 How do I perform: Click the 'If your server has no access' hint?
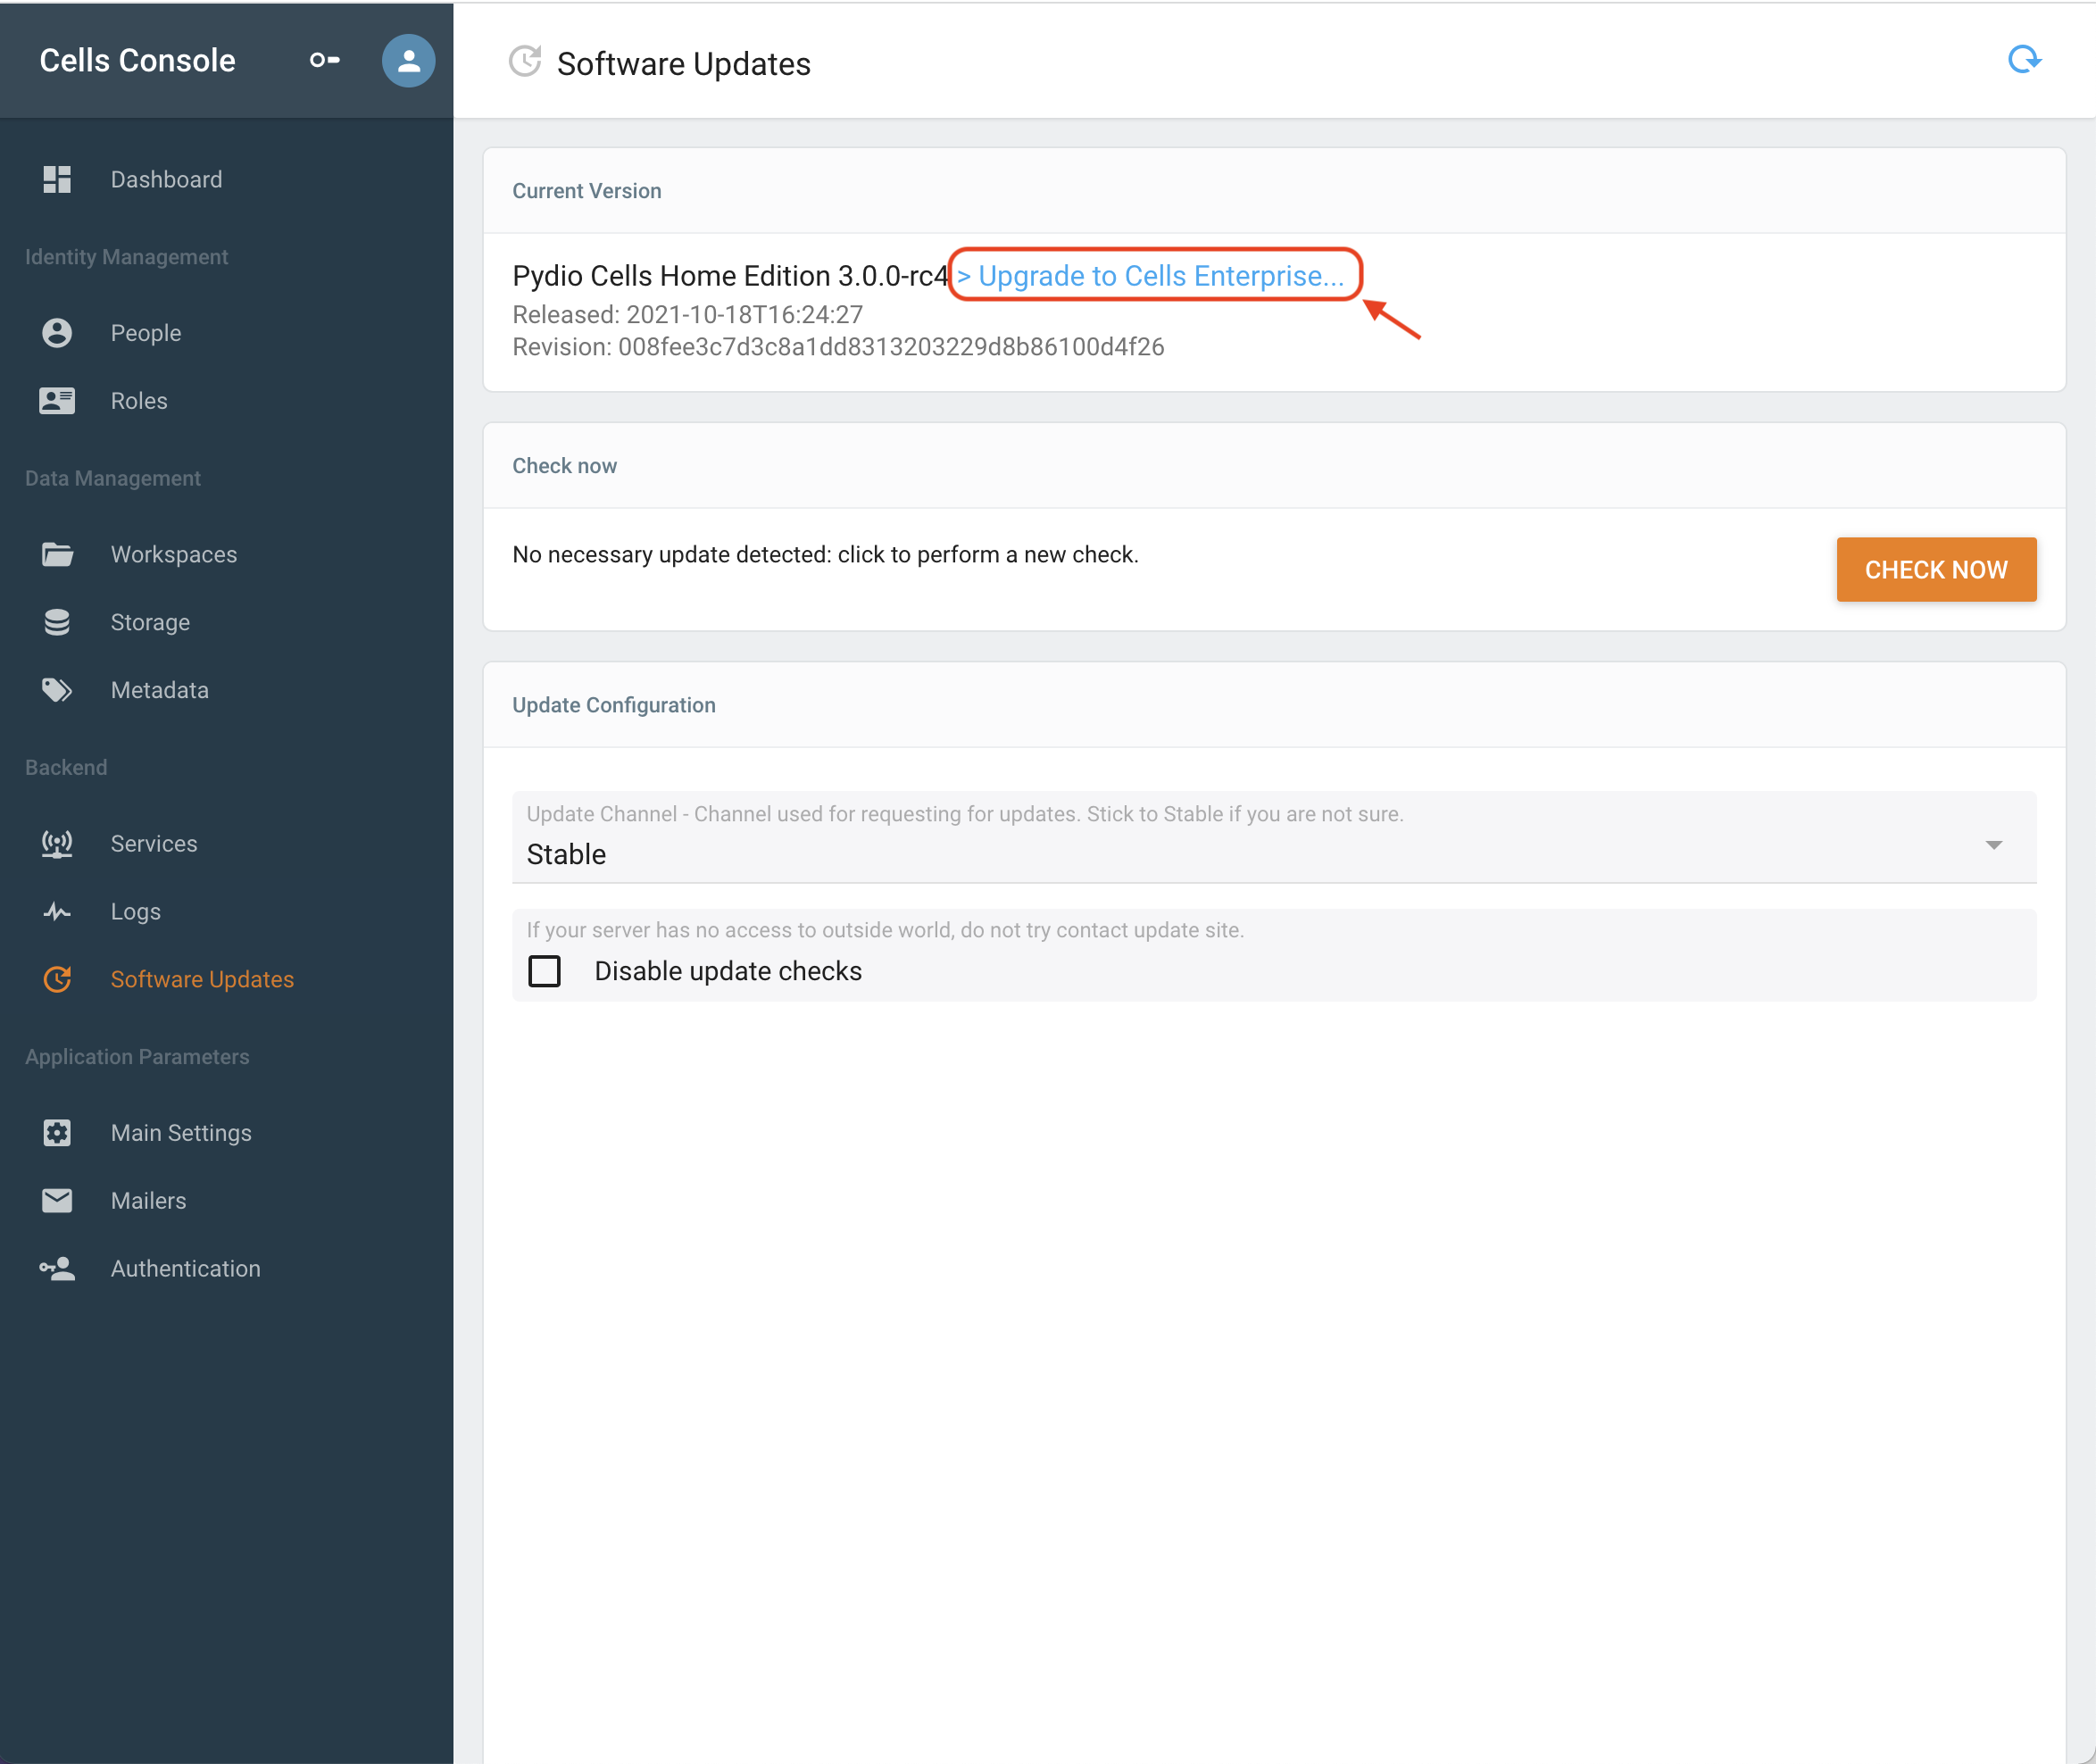(885, 930)
